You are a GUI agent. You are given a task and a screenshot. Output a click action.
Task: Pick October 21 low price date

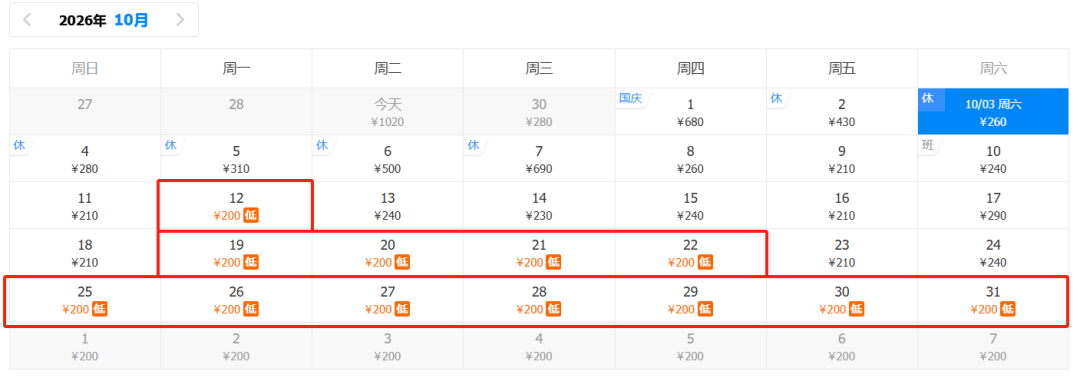[x=539, y=252]
